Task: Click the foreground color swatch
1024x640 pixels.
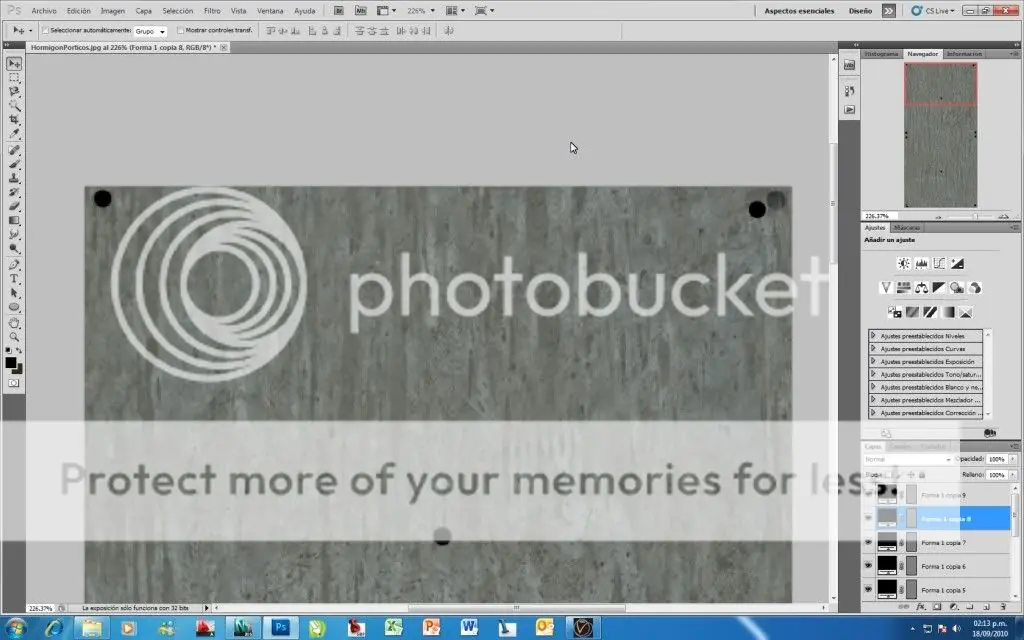Action: pos(10,362)
